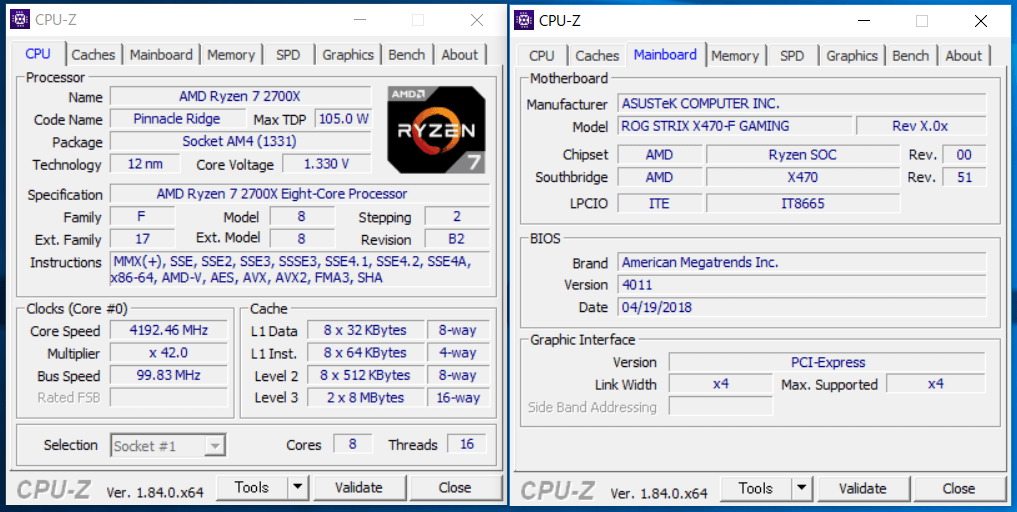The width and height of the screenshot is (1017, 512).
Task: Click LPCIO value IT8665
Action: tap(803, 204)
